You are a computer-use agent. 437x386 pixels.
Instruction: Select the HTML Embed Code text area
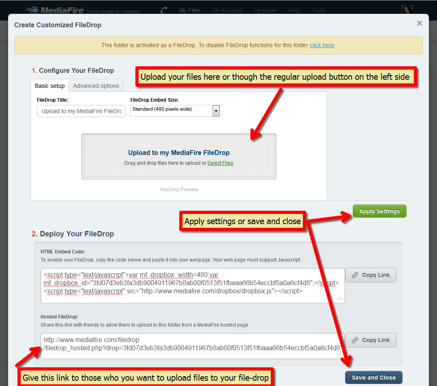[193, 286]
